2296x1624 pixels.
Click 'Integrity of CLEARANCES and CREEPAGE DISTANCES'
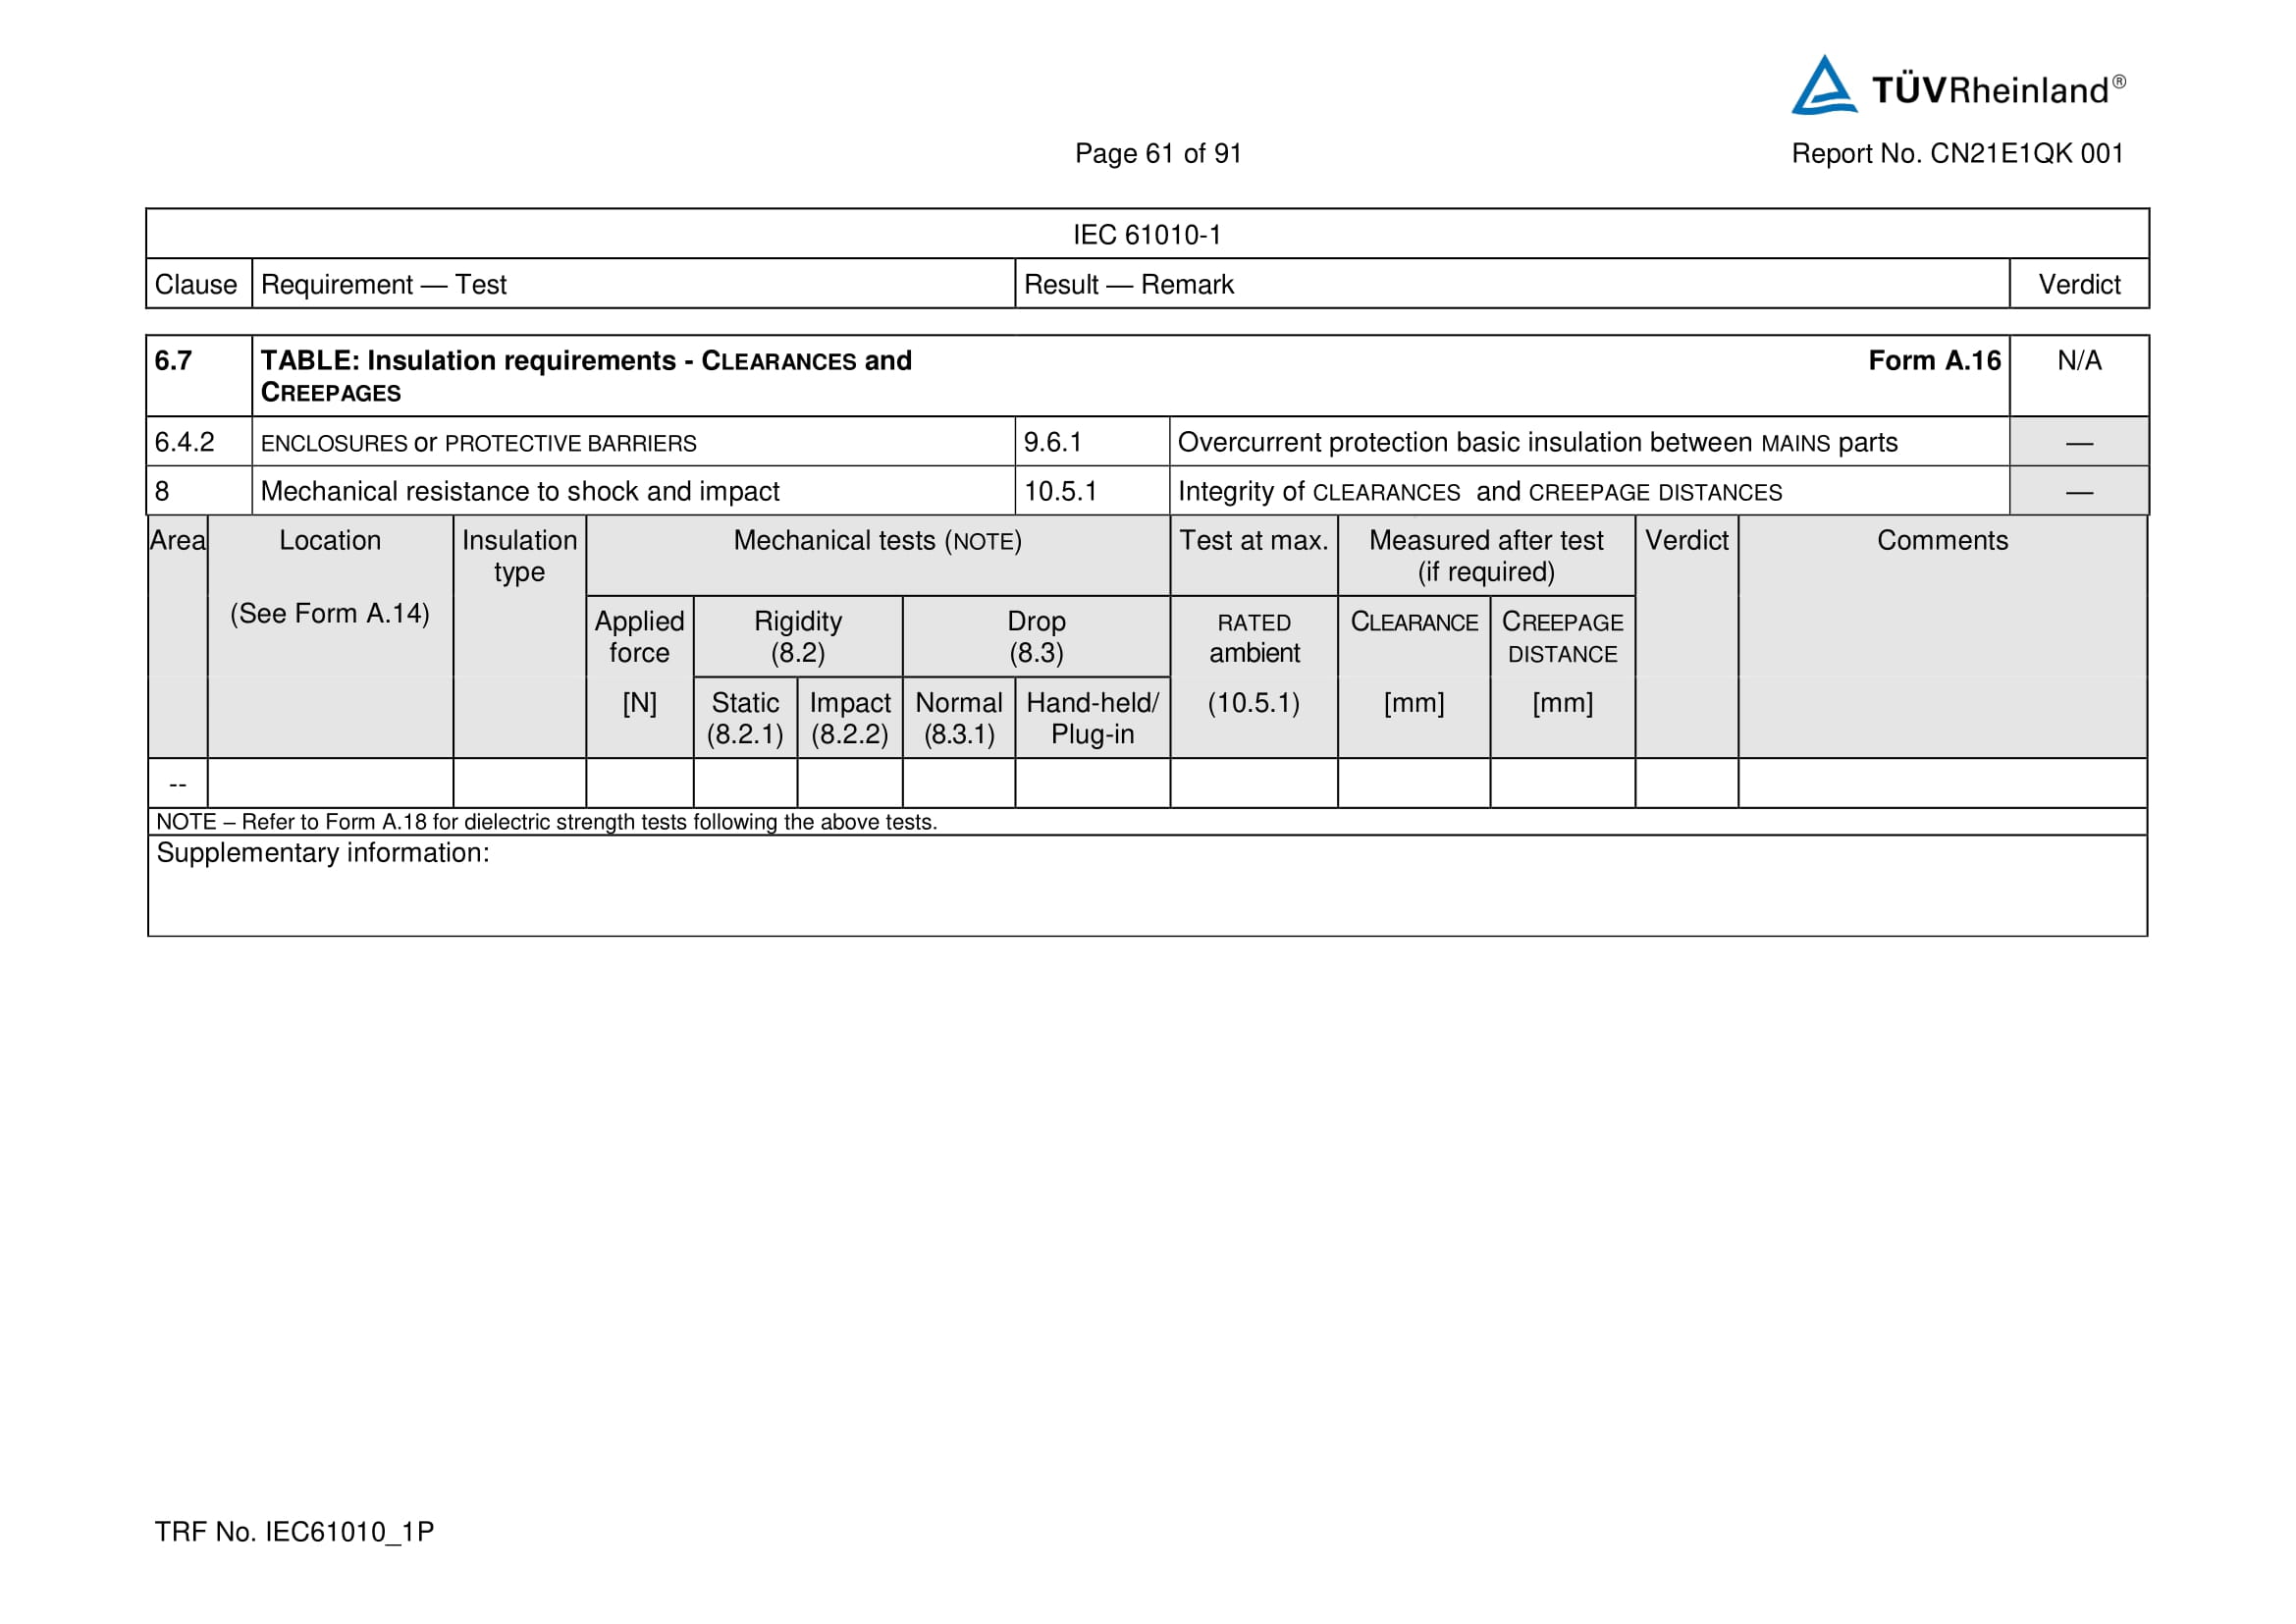[x=1480, y=492]
